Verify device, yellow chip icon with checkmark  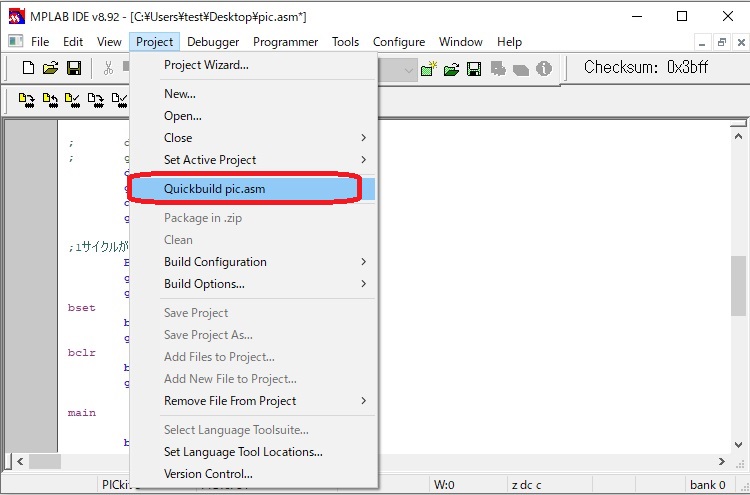point(73,100)
